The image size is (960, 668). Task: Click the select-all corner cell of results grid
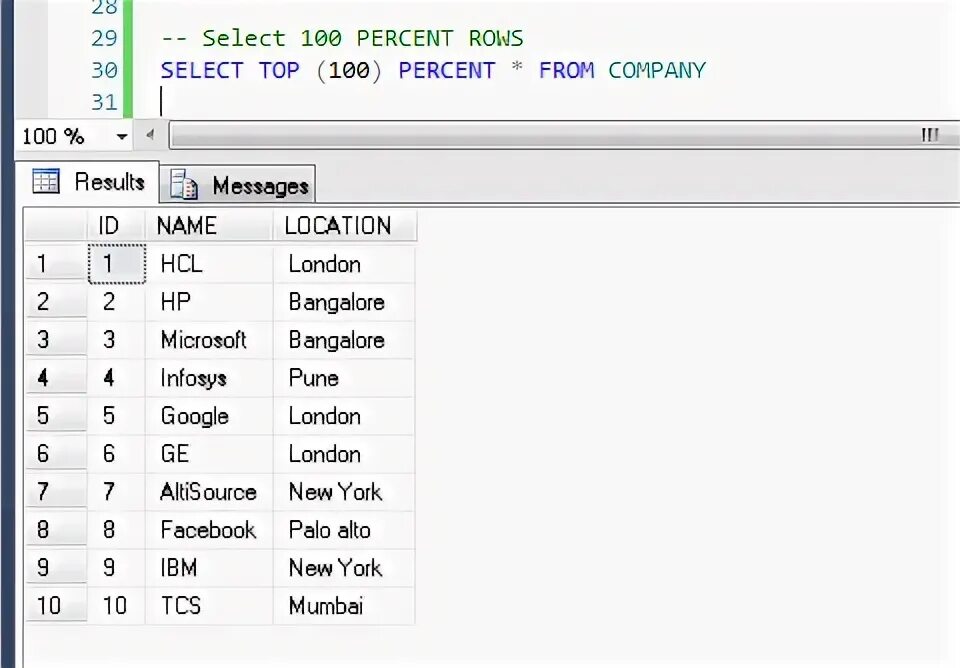click(56, 225)
